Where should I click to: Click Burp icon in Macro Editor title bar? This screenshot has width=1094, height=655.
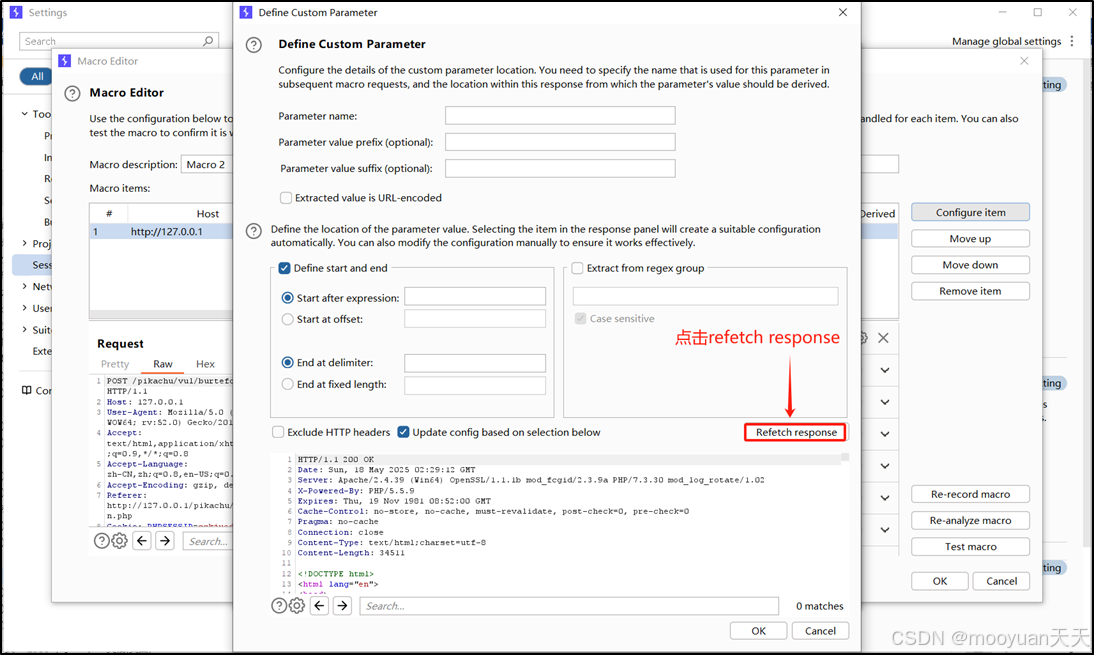(65, 61)
